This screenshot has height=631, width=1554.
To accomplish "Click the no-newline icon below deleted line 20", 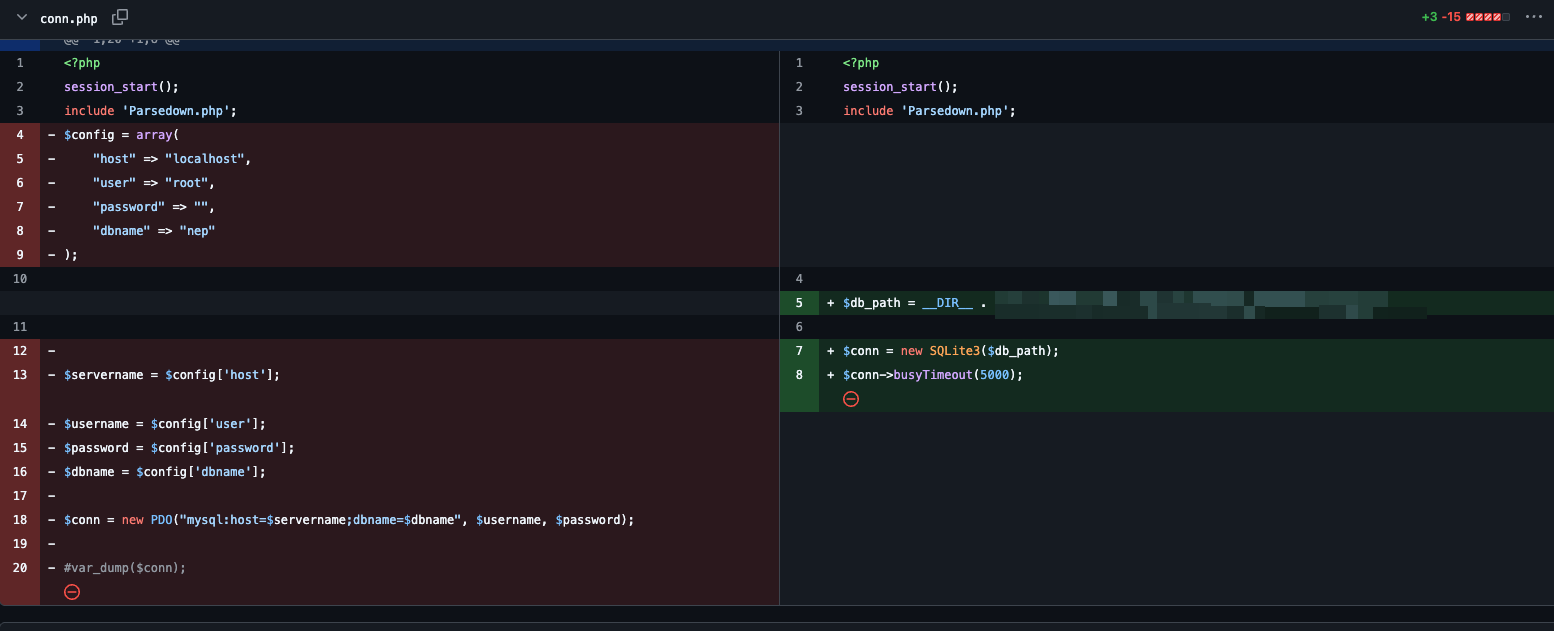I will [72, 592].
